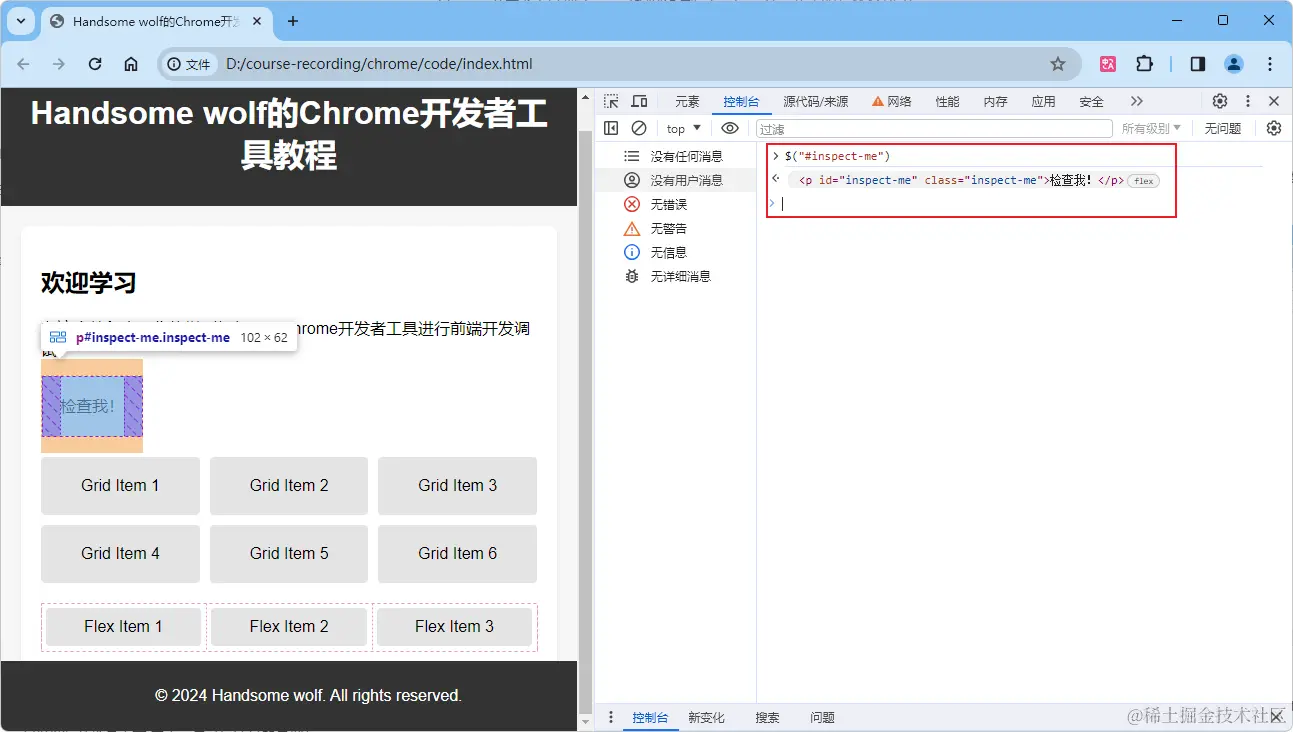1293x732 pixels.
Task: Open the 应用 tab
Action: (x=1043, y=102)
